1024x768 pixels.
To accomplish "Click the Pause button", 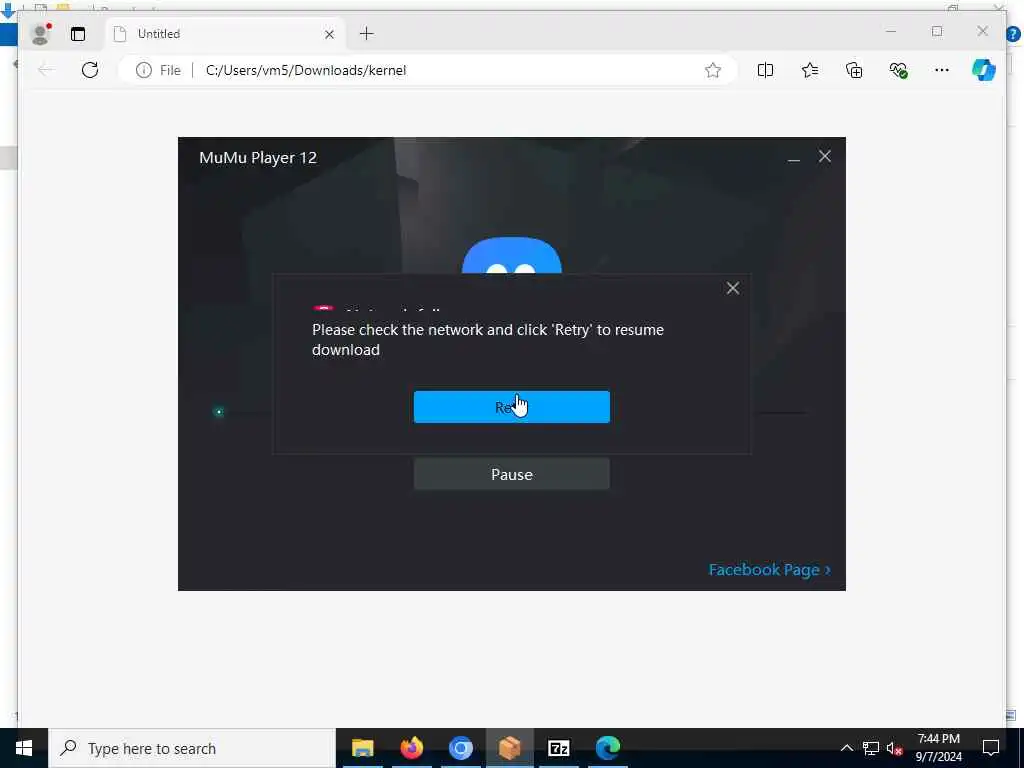I will click(511, 474).
